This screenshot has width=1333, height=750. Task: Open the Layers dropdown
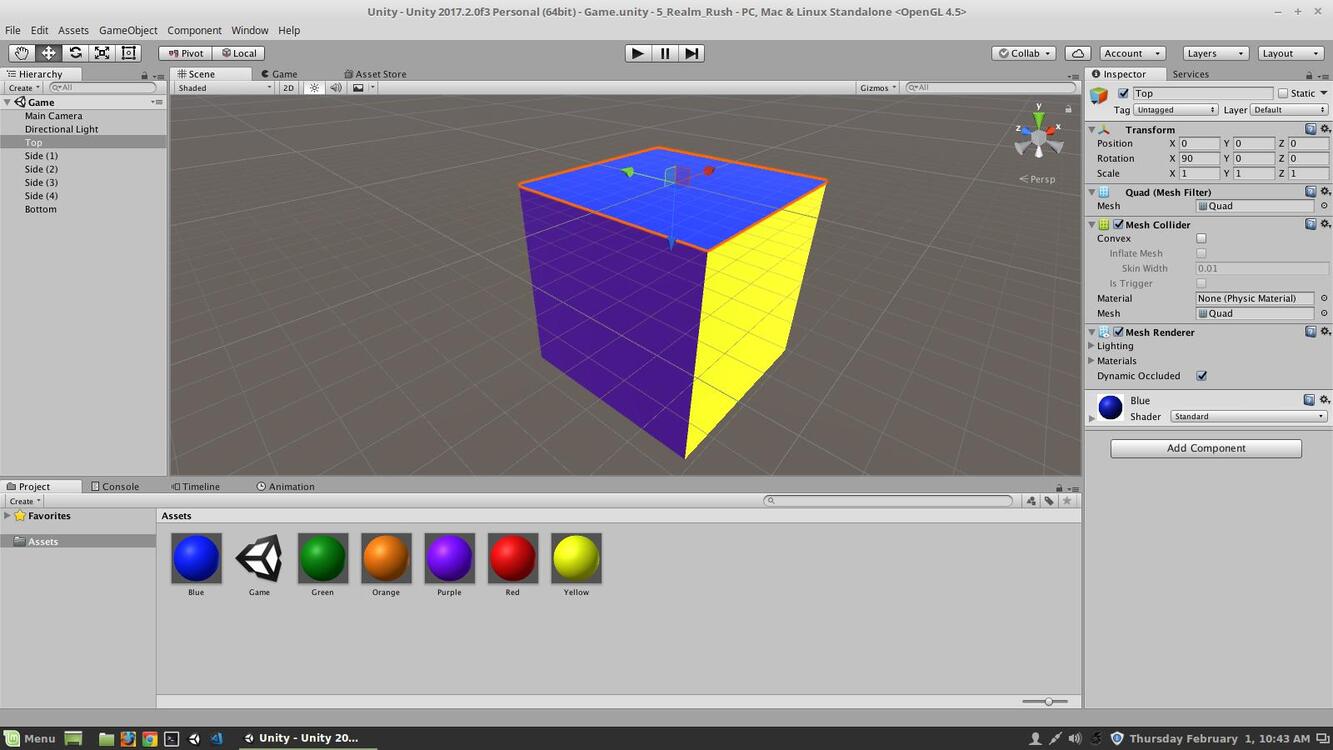coord(1214,53)
